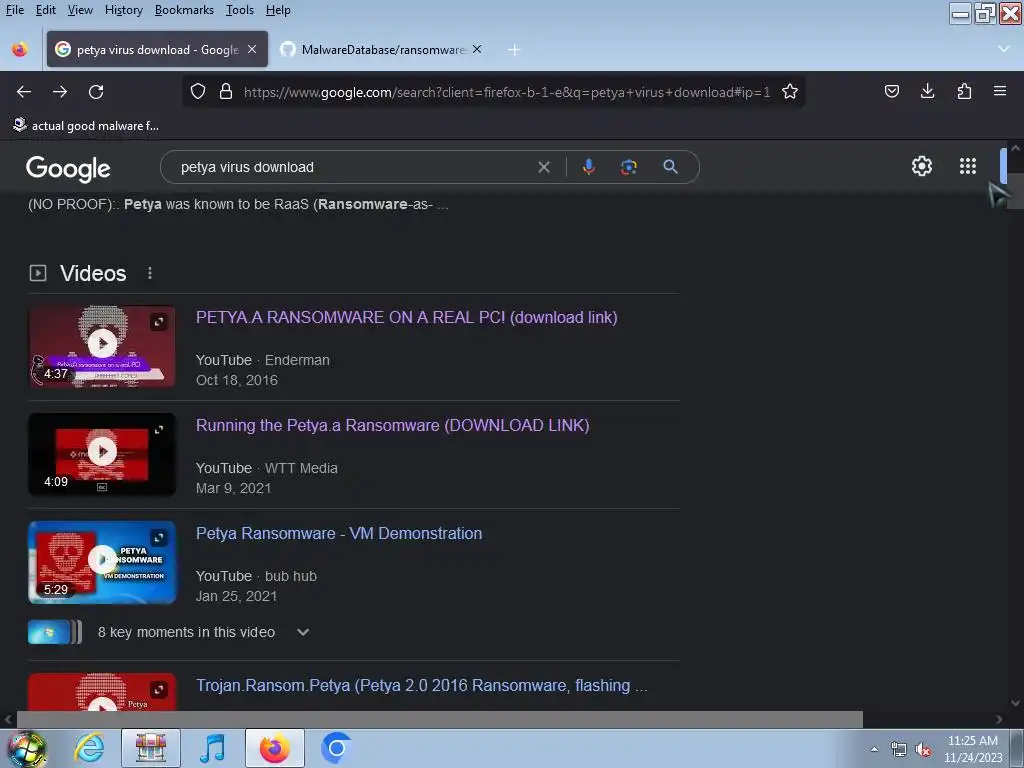Click horizontal scrollbar left arrow

click(x=8, y=719)
